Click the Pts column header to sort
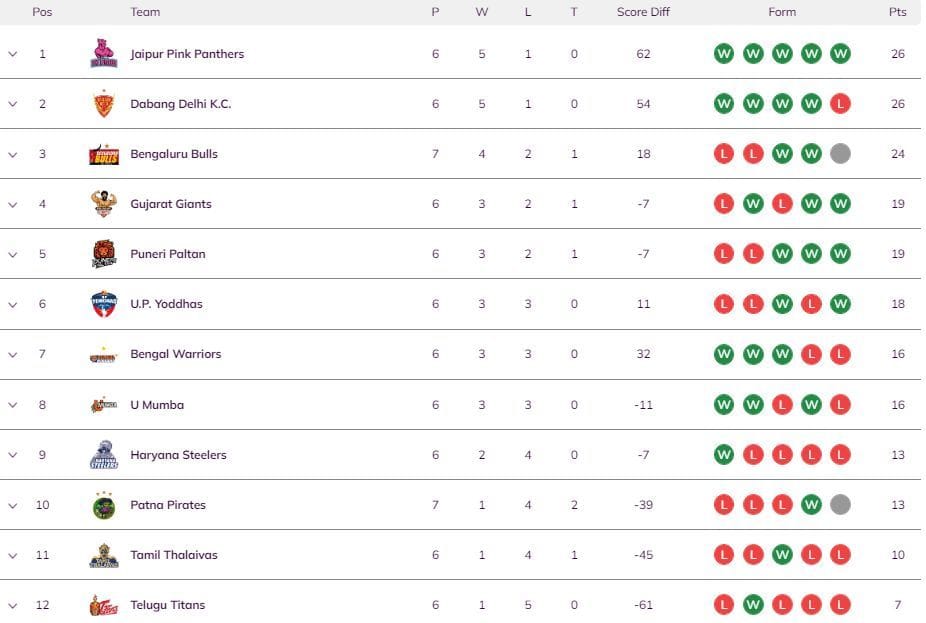The height and width of the screenshot is (623, 926). [x=897, y=12]
